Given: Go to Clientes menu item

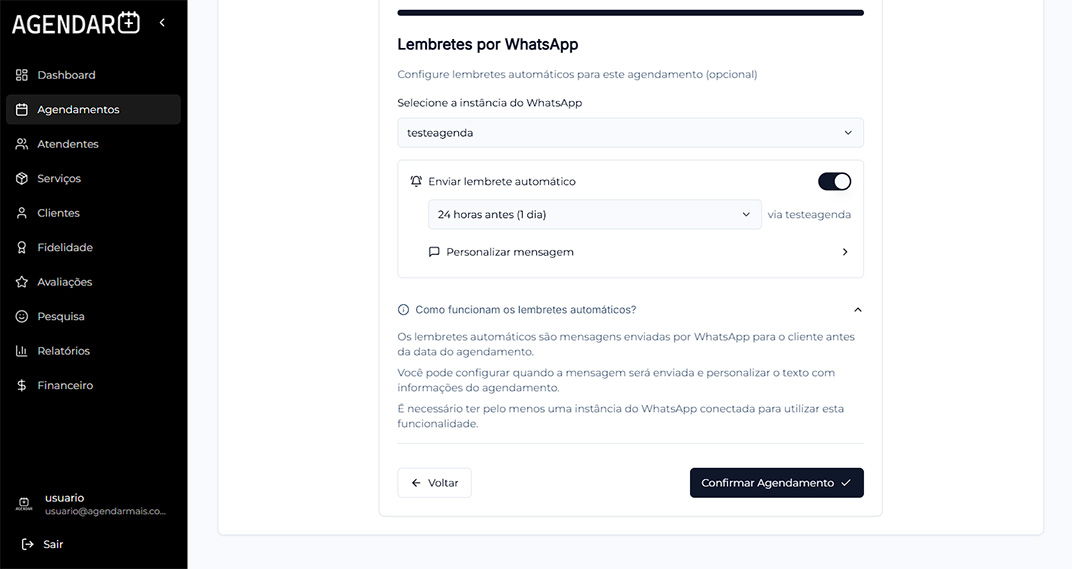Looking at the screenshot, I should [x=93, y=213].
